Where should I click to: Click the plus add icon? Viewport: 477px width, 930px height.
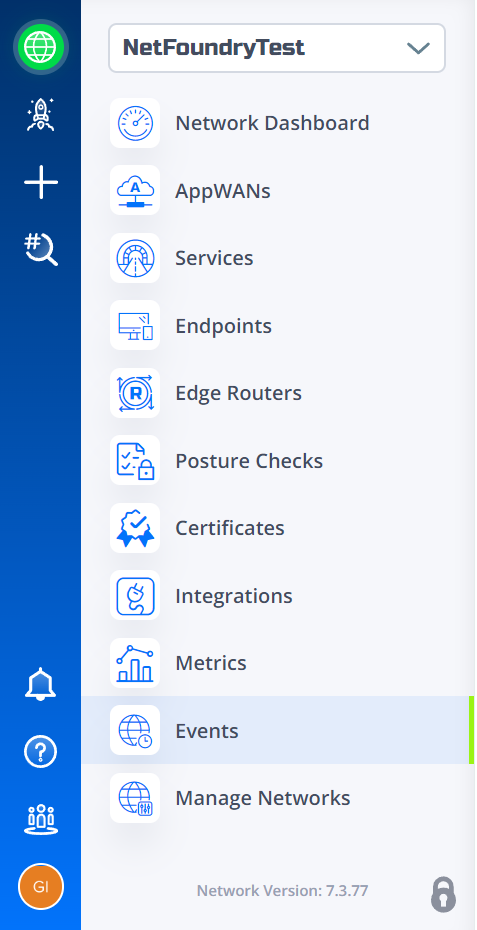[41, 182]
